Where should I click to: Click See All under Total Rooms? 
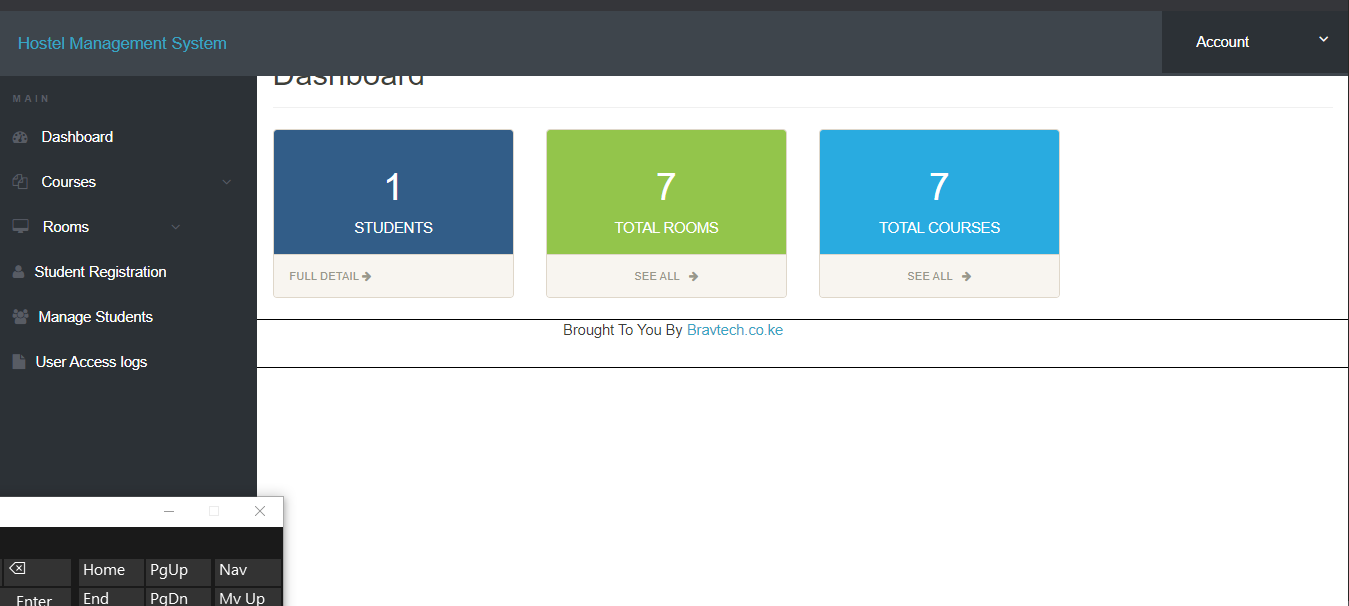(666, 276)
